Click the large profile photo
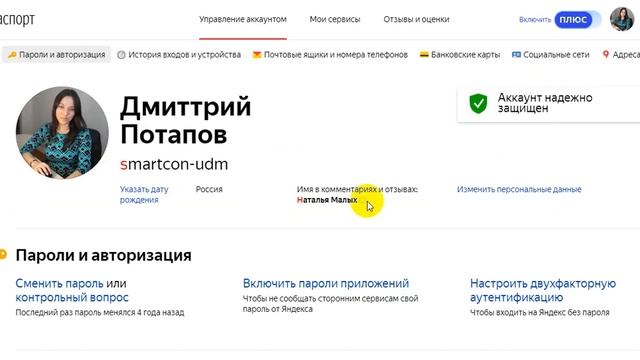640x360 pixels. (62, 133)
